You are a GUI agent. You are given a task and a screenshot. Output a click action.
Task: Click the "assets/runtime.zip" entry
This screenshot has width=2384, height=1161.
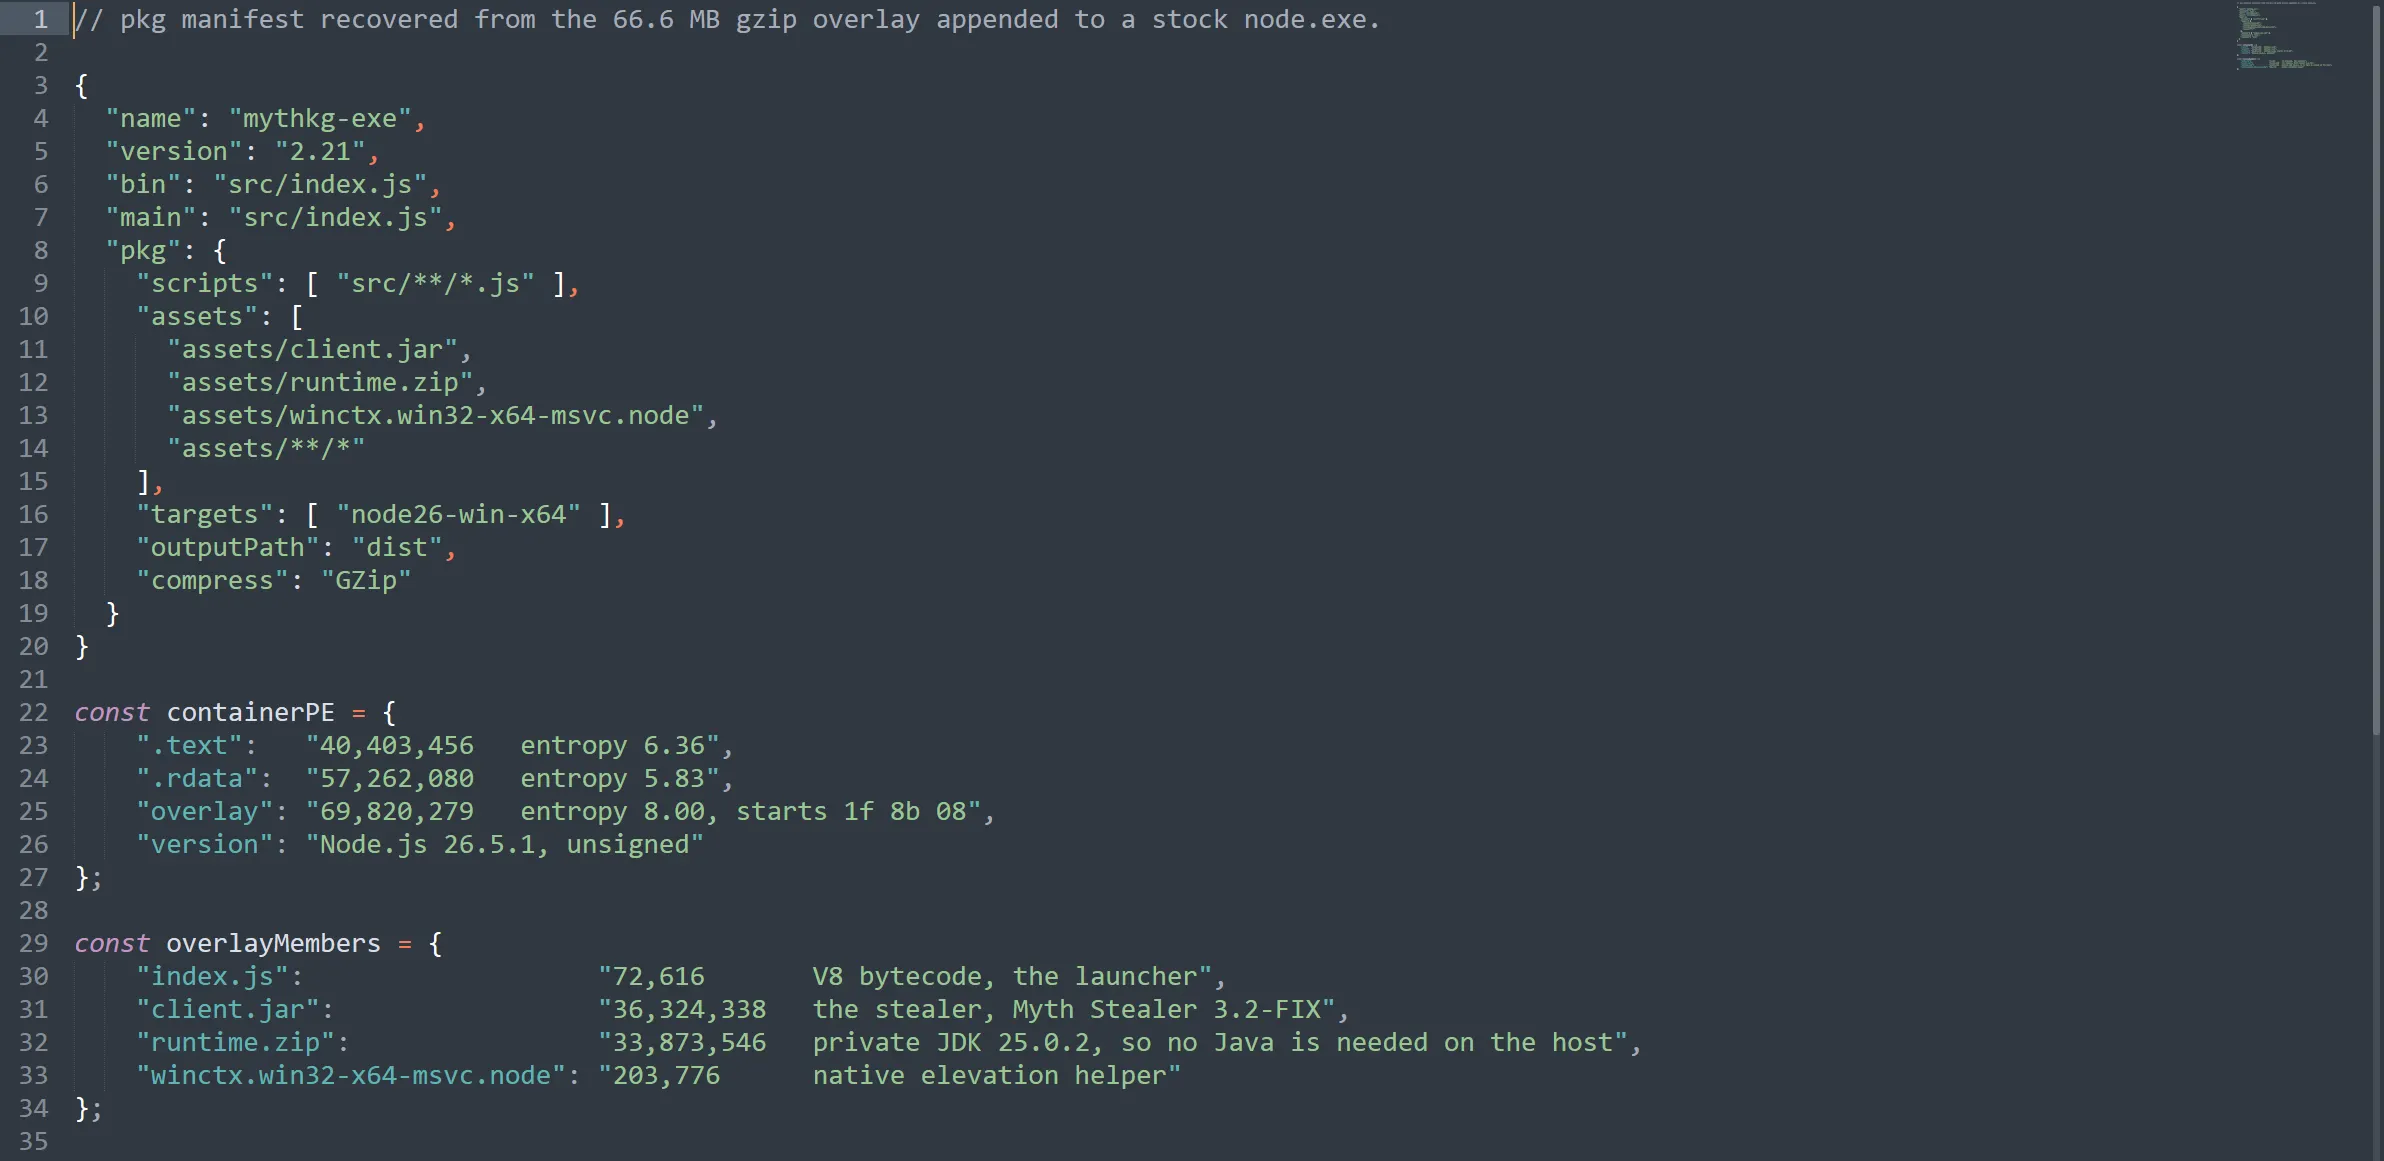[320, 383]
